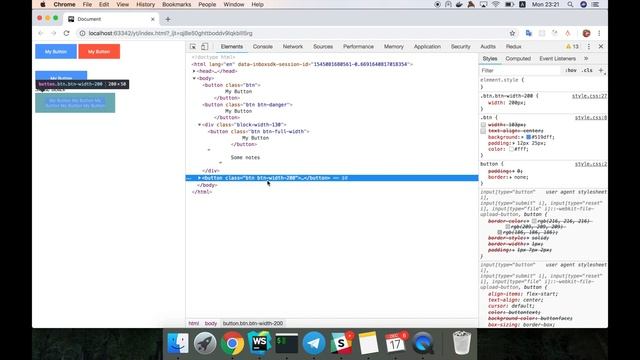Open Notification Center icon in menu bar

click(596, 4)
